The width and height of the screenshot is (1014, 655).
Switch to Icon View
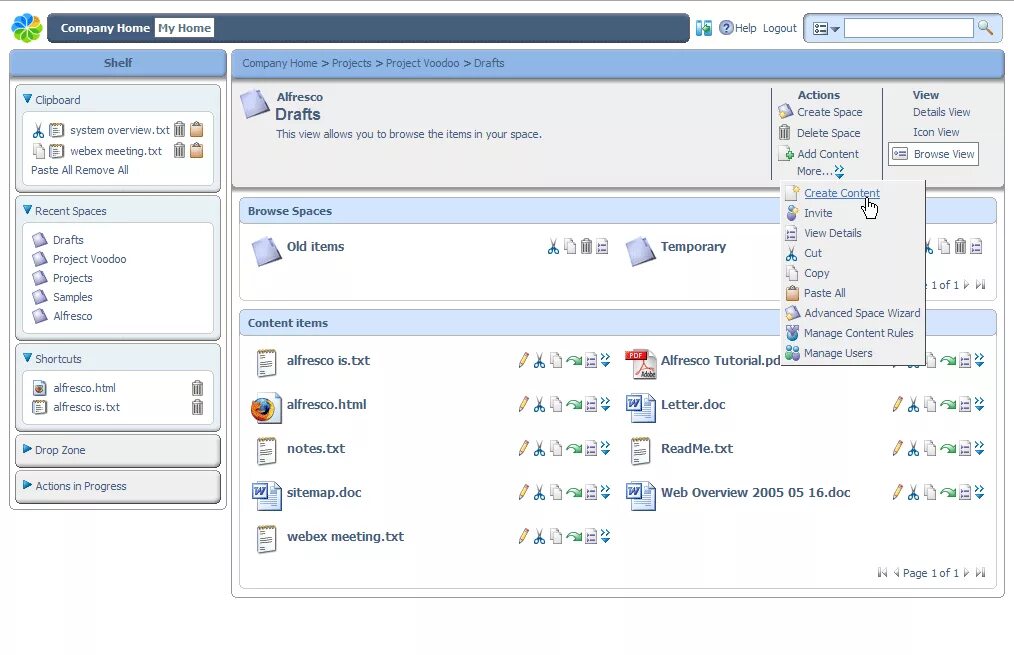point(936,132)
